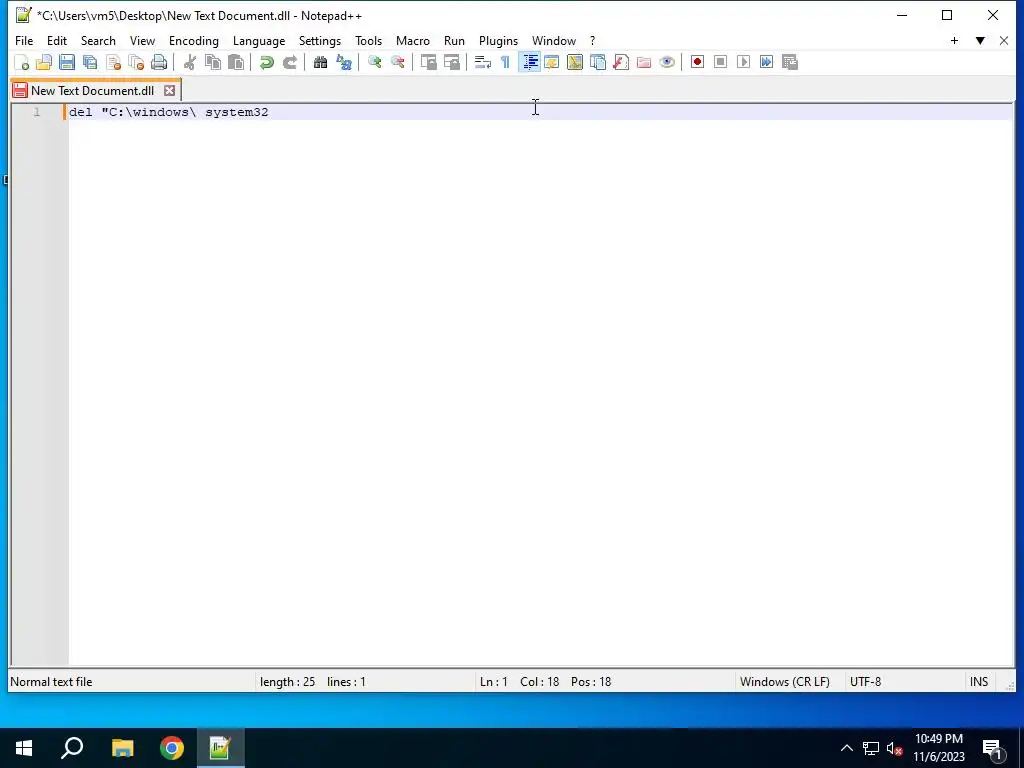Click the Copy toolbar icon
The width and height of the screenshot is (1024, 768).
[x=213, y=62]
